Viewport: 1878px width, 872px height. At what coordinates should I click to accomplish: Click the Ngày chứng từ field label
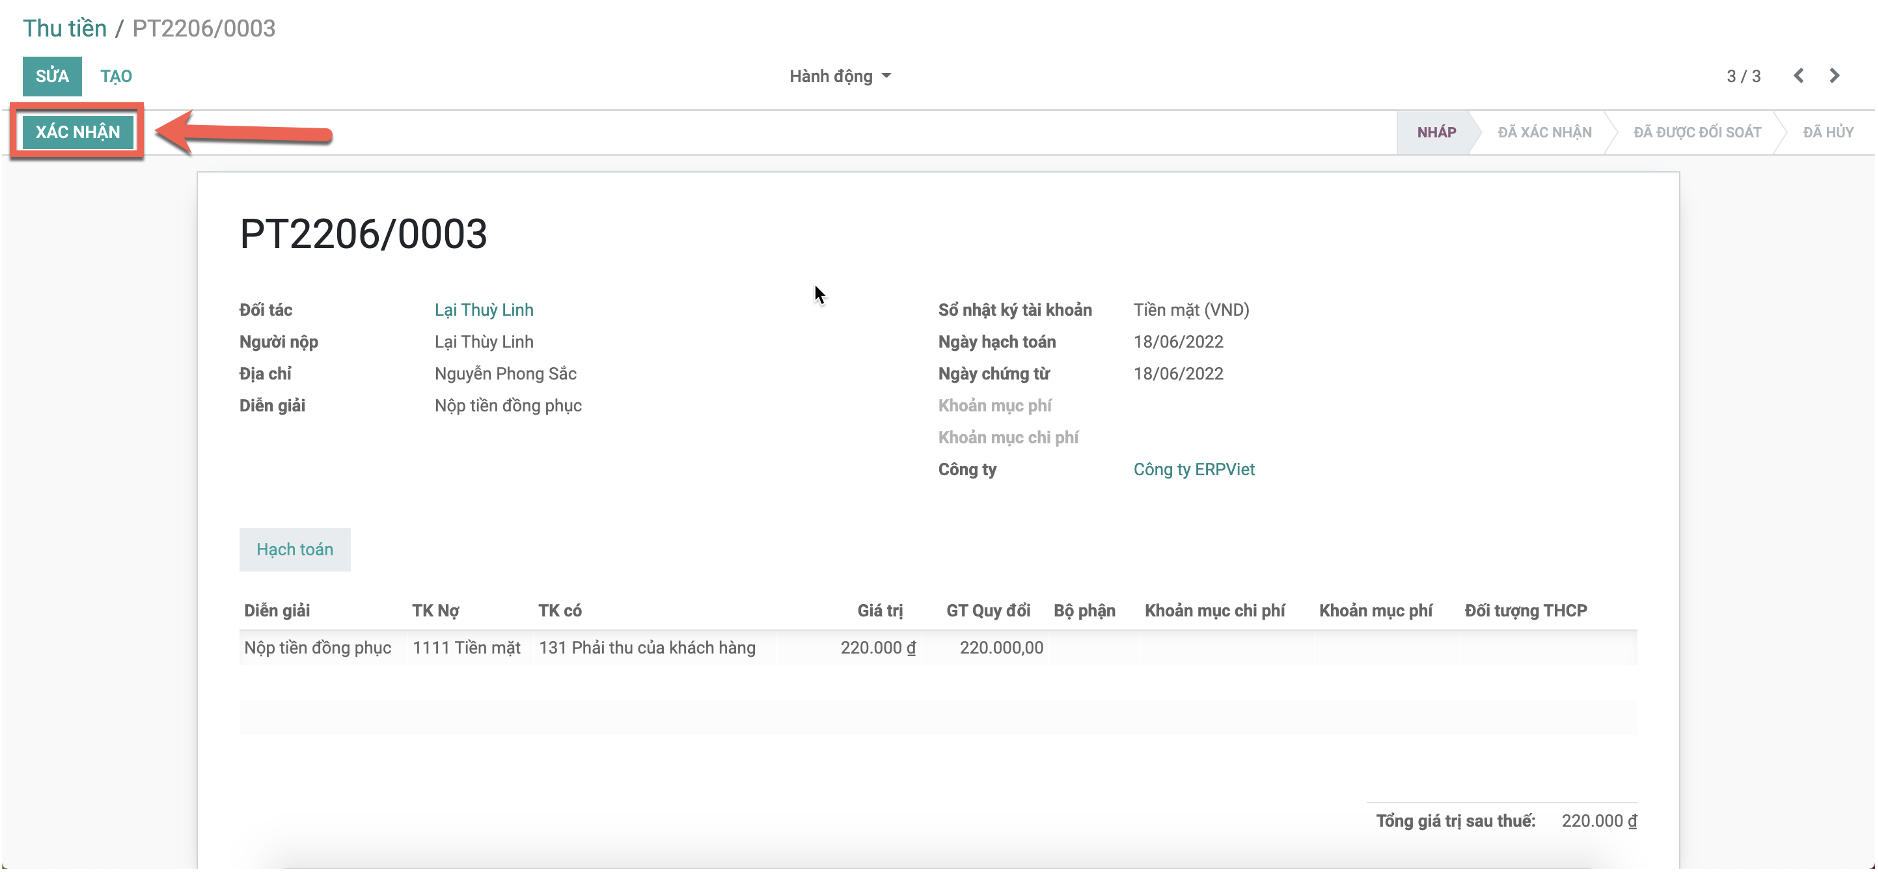point(994,374)
